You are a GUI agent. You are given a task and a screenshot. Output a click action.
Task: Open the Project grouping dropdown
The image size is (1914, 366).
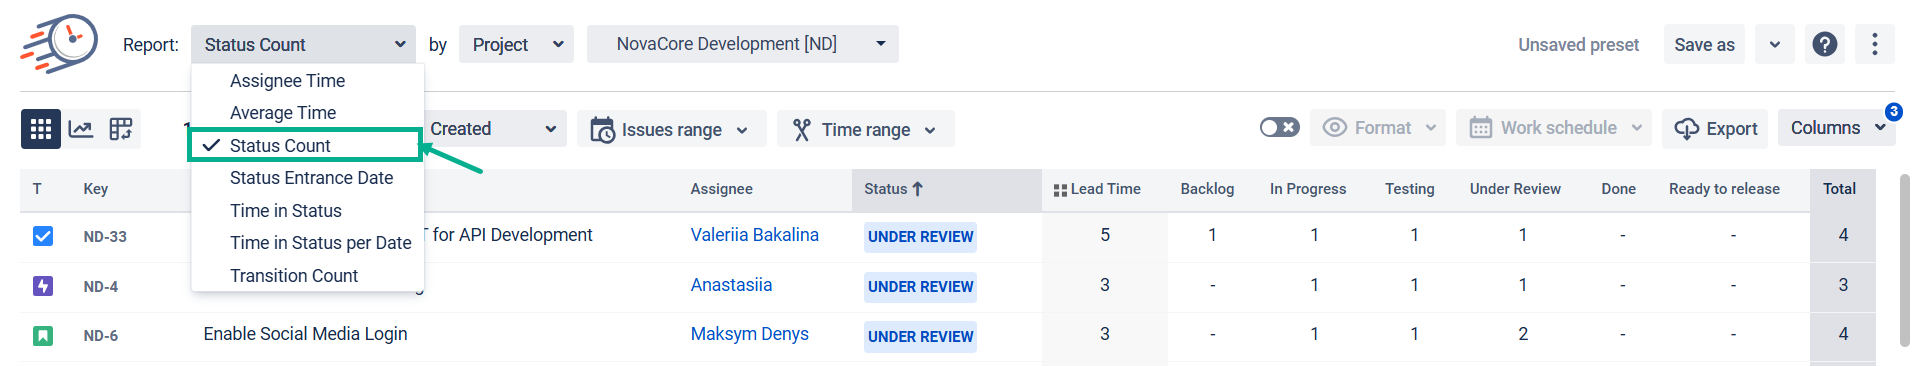pos(517,44)
